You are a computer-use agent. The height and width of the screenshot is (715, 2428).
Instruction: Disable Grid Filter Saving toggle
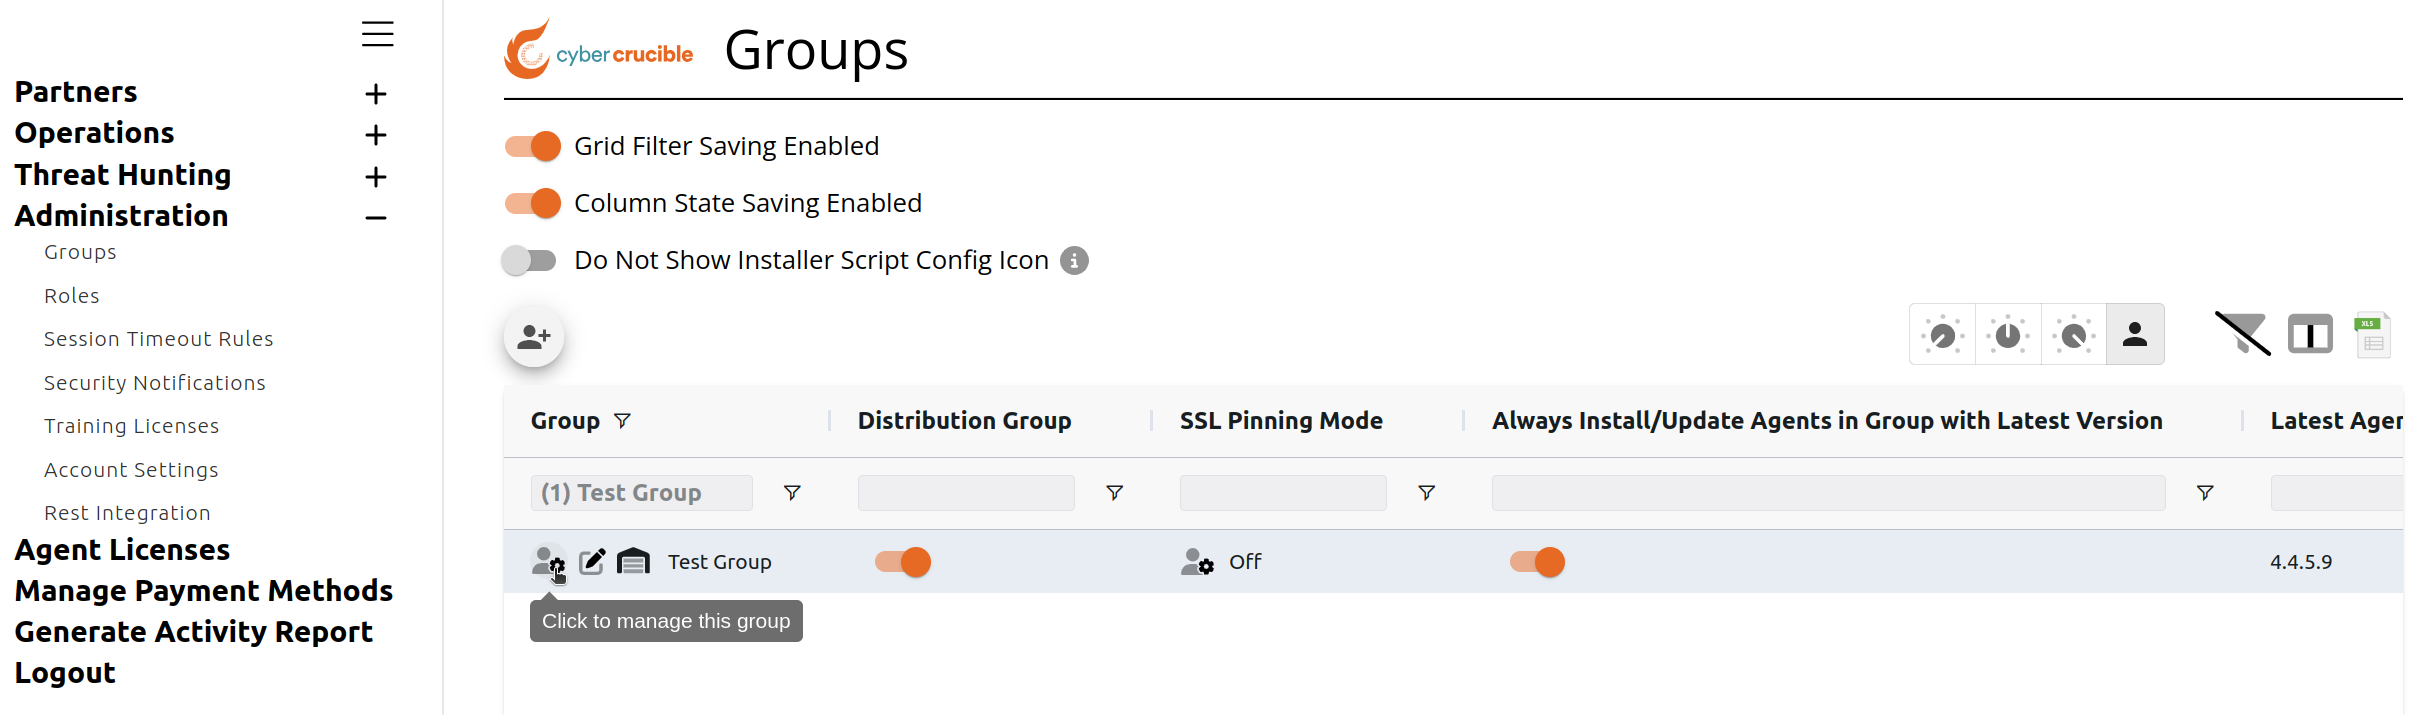point(532,147)
